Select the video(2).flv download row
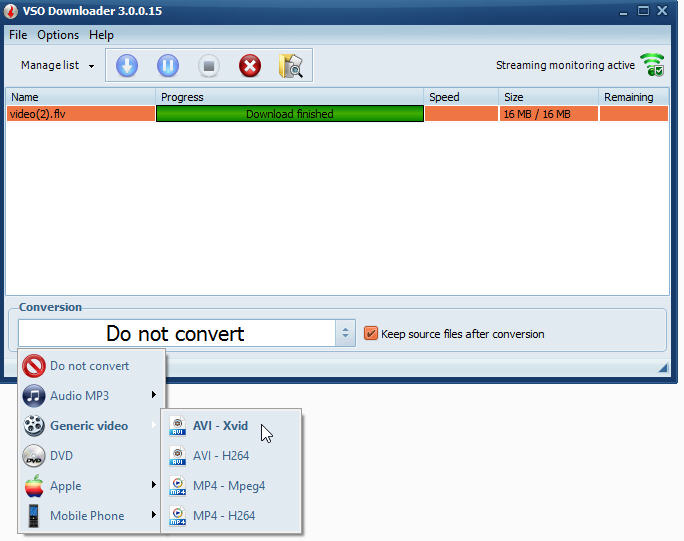 pyautogui.click(x=337, y=114)
